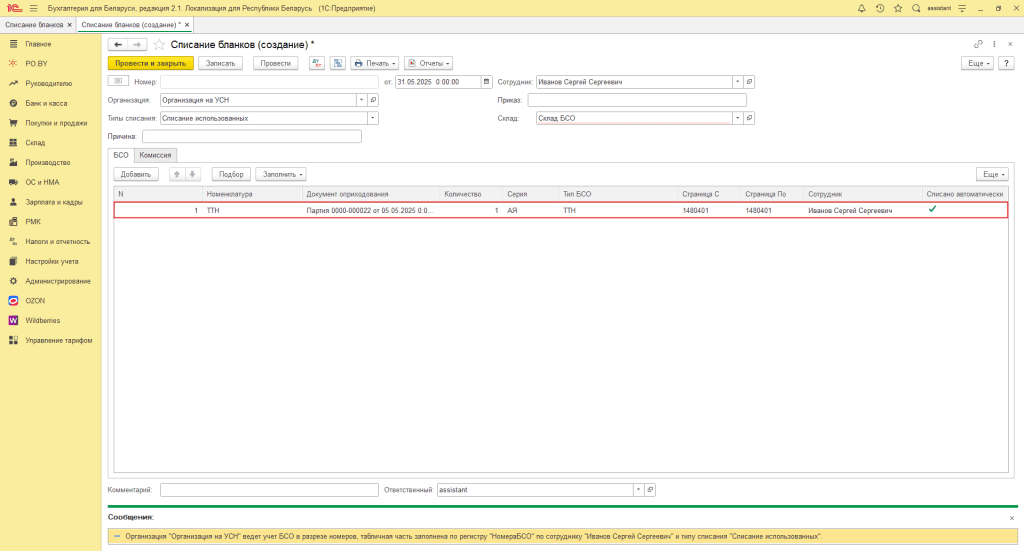
Task: Open the notifications bell
Action: click(861, 8)
